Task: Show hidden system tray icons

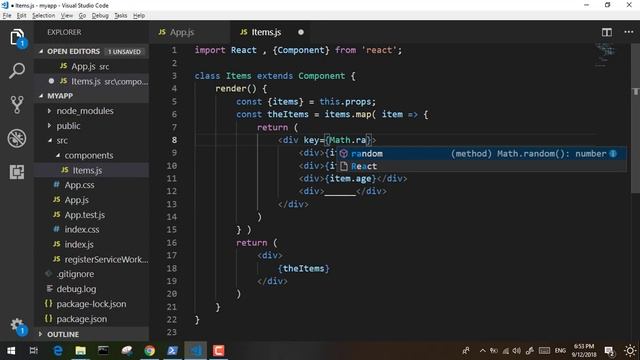Action: pyautogui.click(x=482, y=351)
